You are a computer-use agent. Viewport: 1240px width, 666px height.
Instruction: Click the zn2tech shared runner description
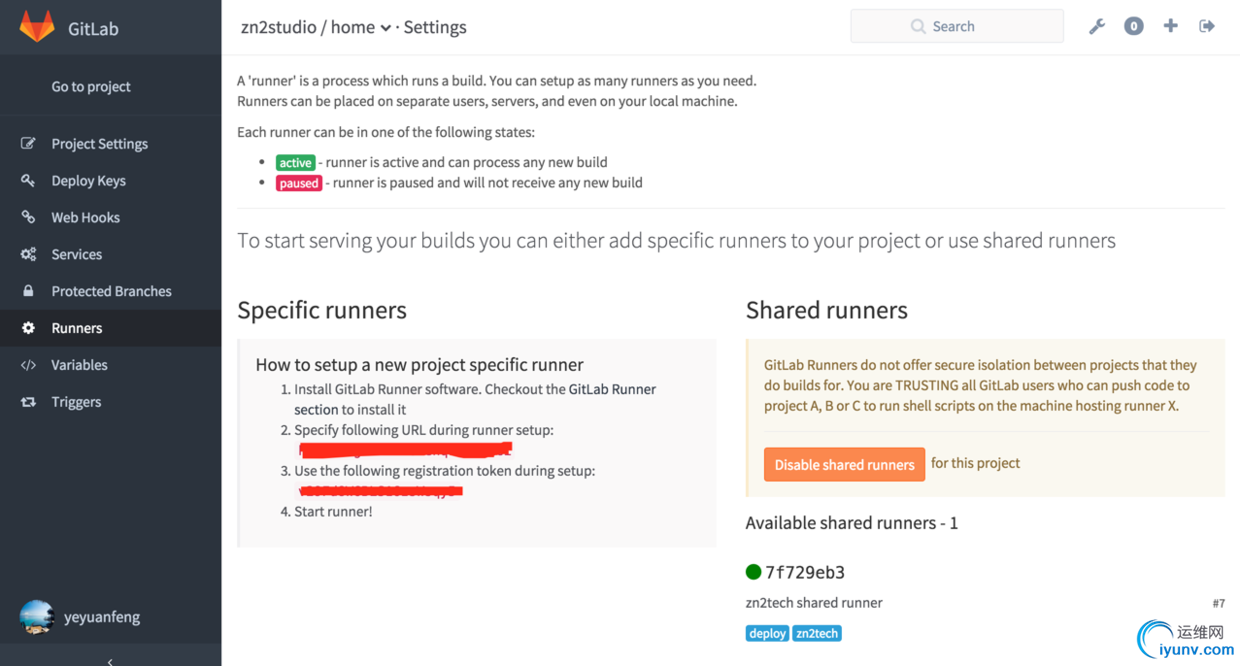[814, 603]
